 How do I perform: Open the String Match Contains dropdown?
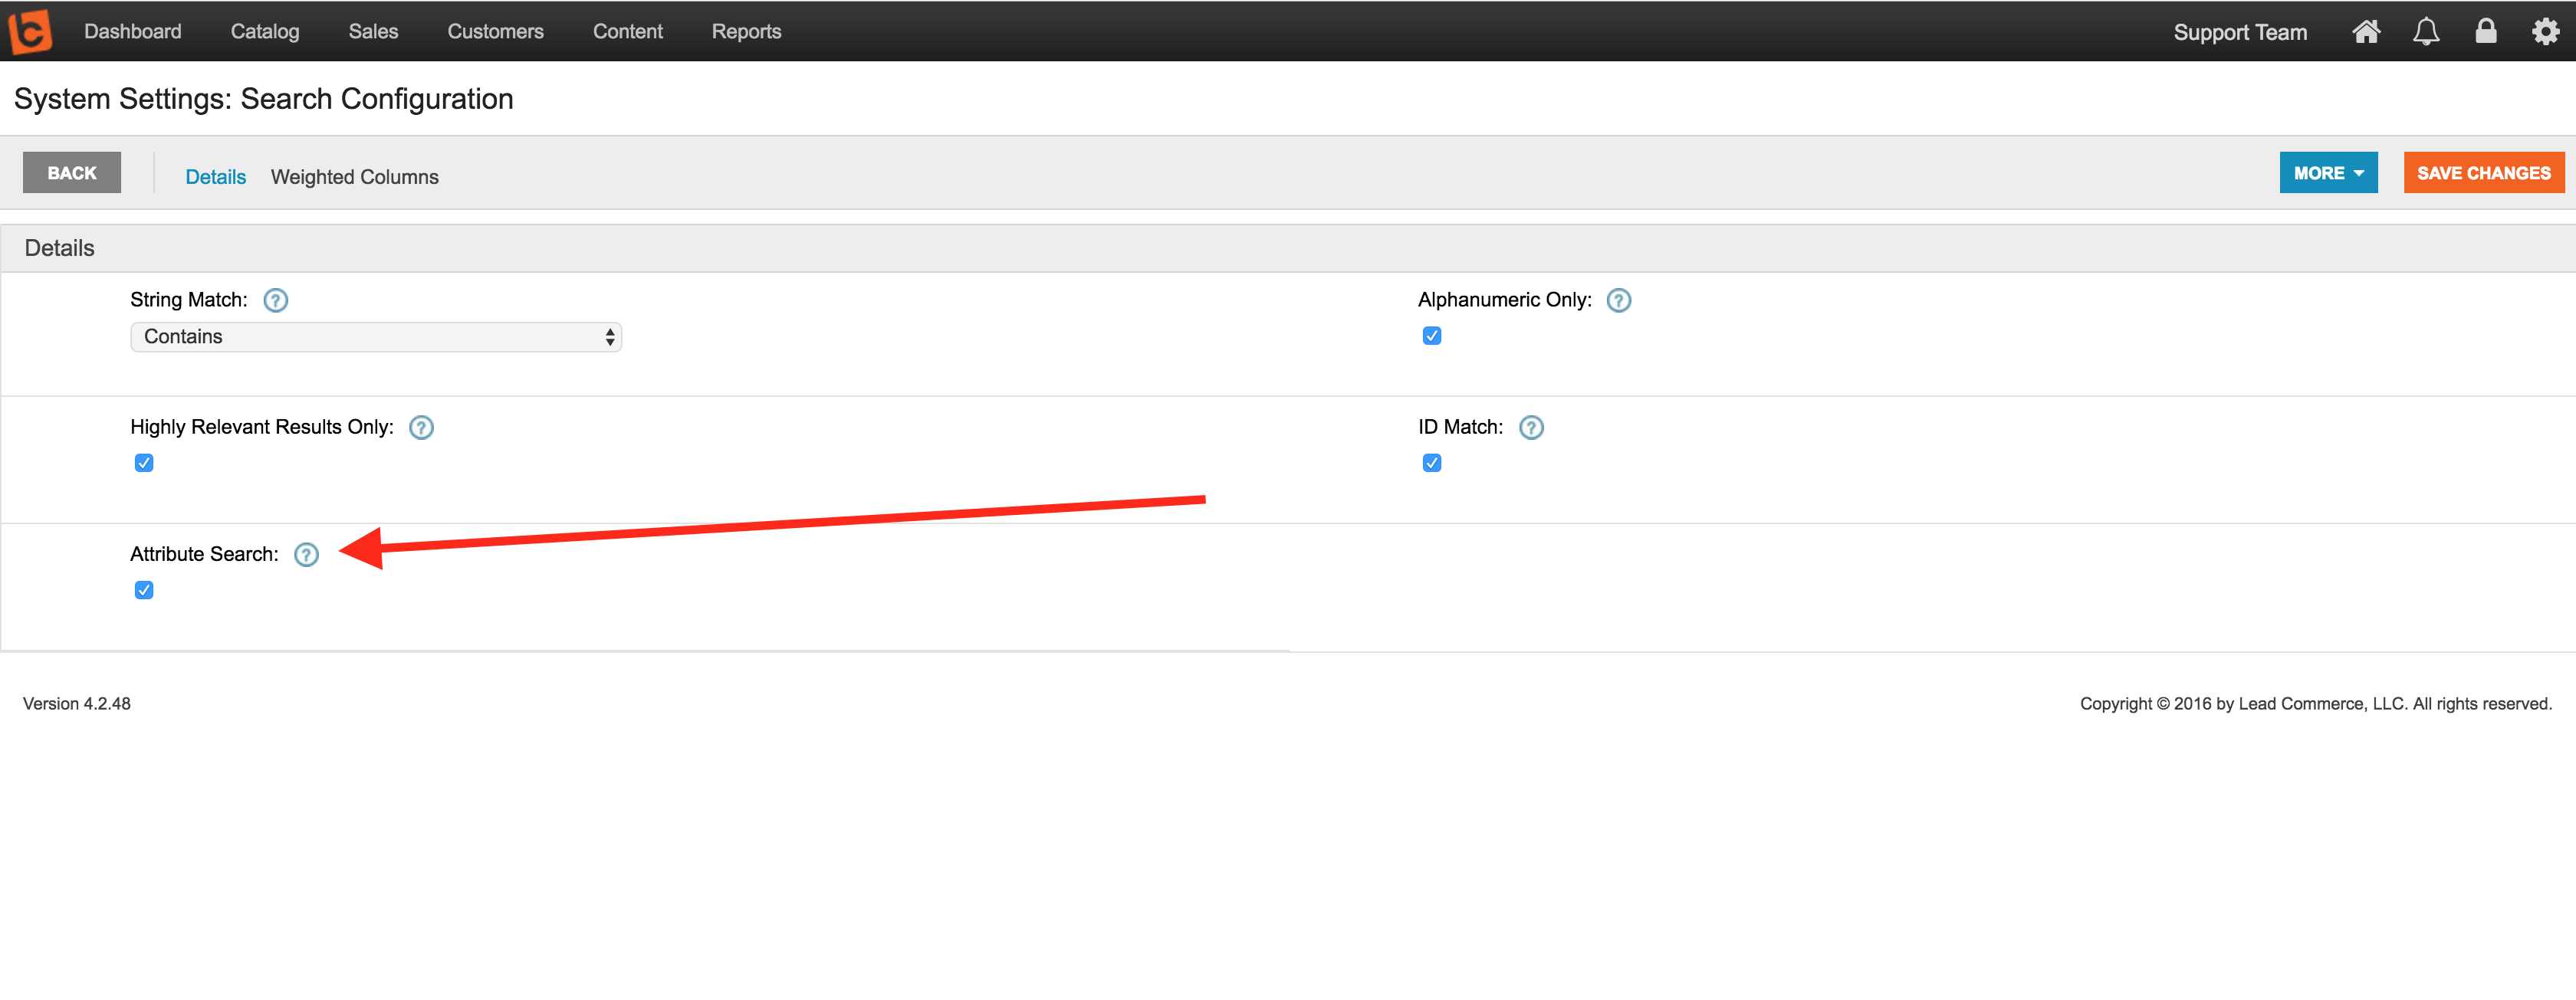click(x=376, y=337)
